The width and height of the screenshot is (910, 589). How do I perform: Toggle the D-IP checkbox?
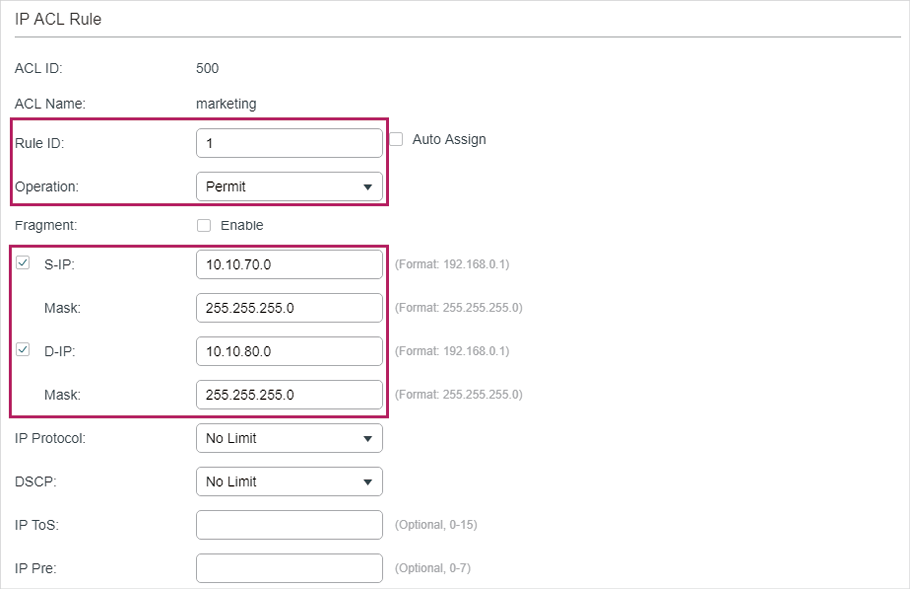pyautogui.click(x=22, y=351)
